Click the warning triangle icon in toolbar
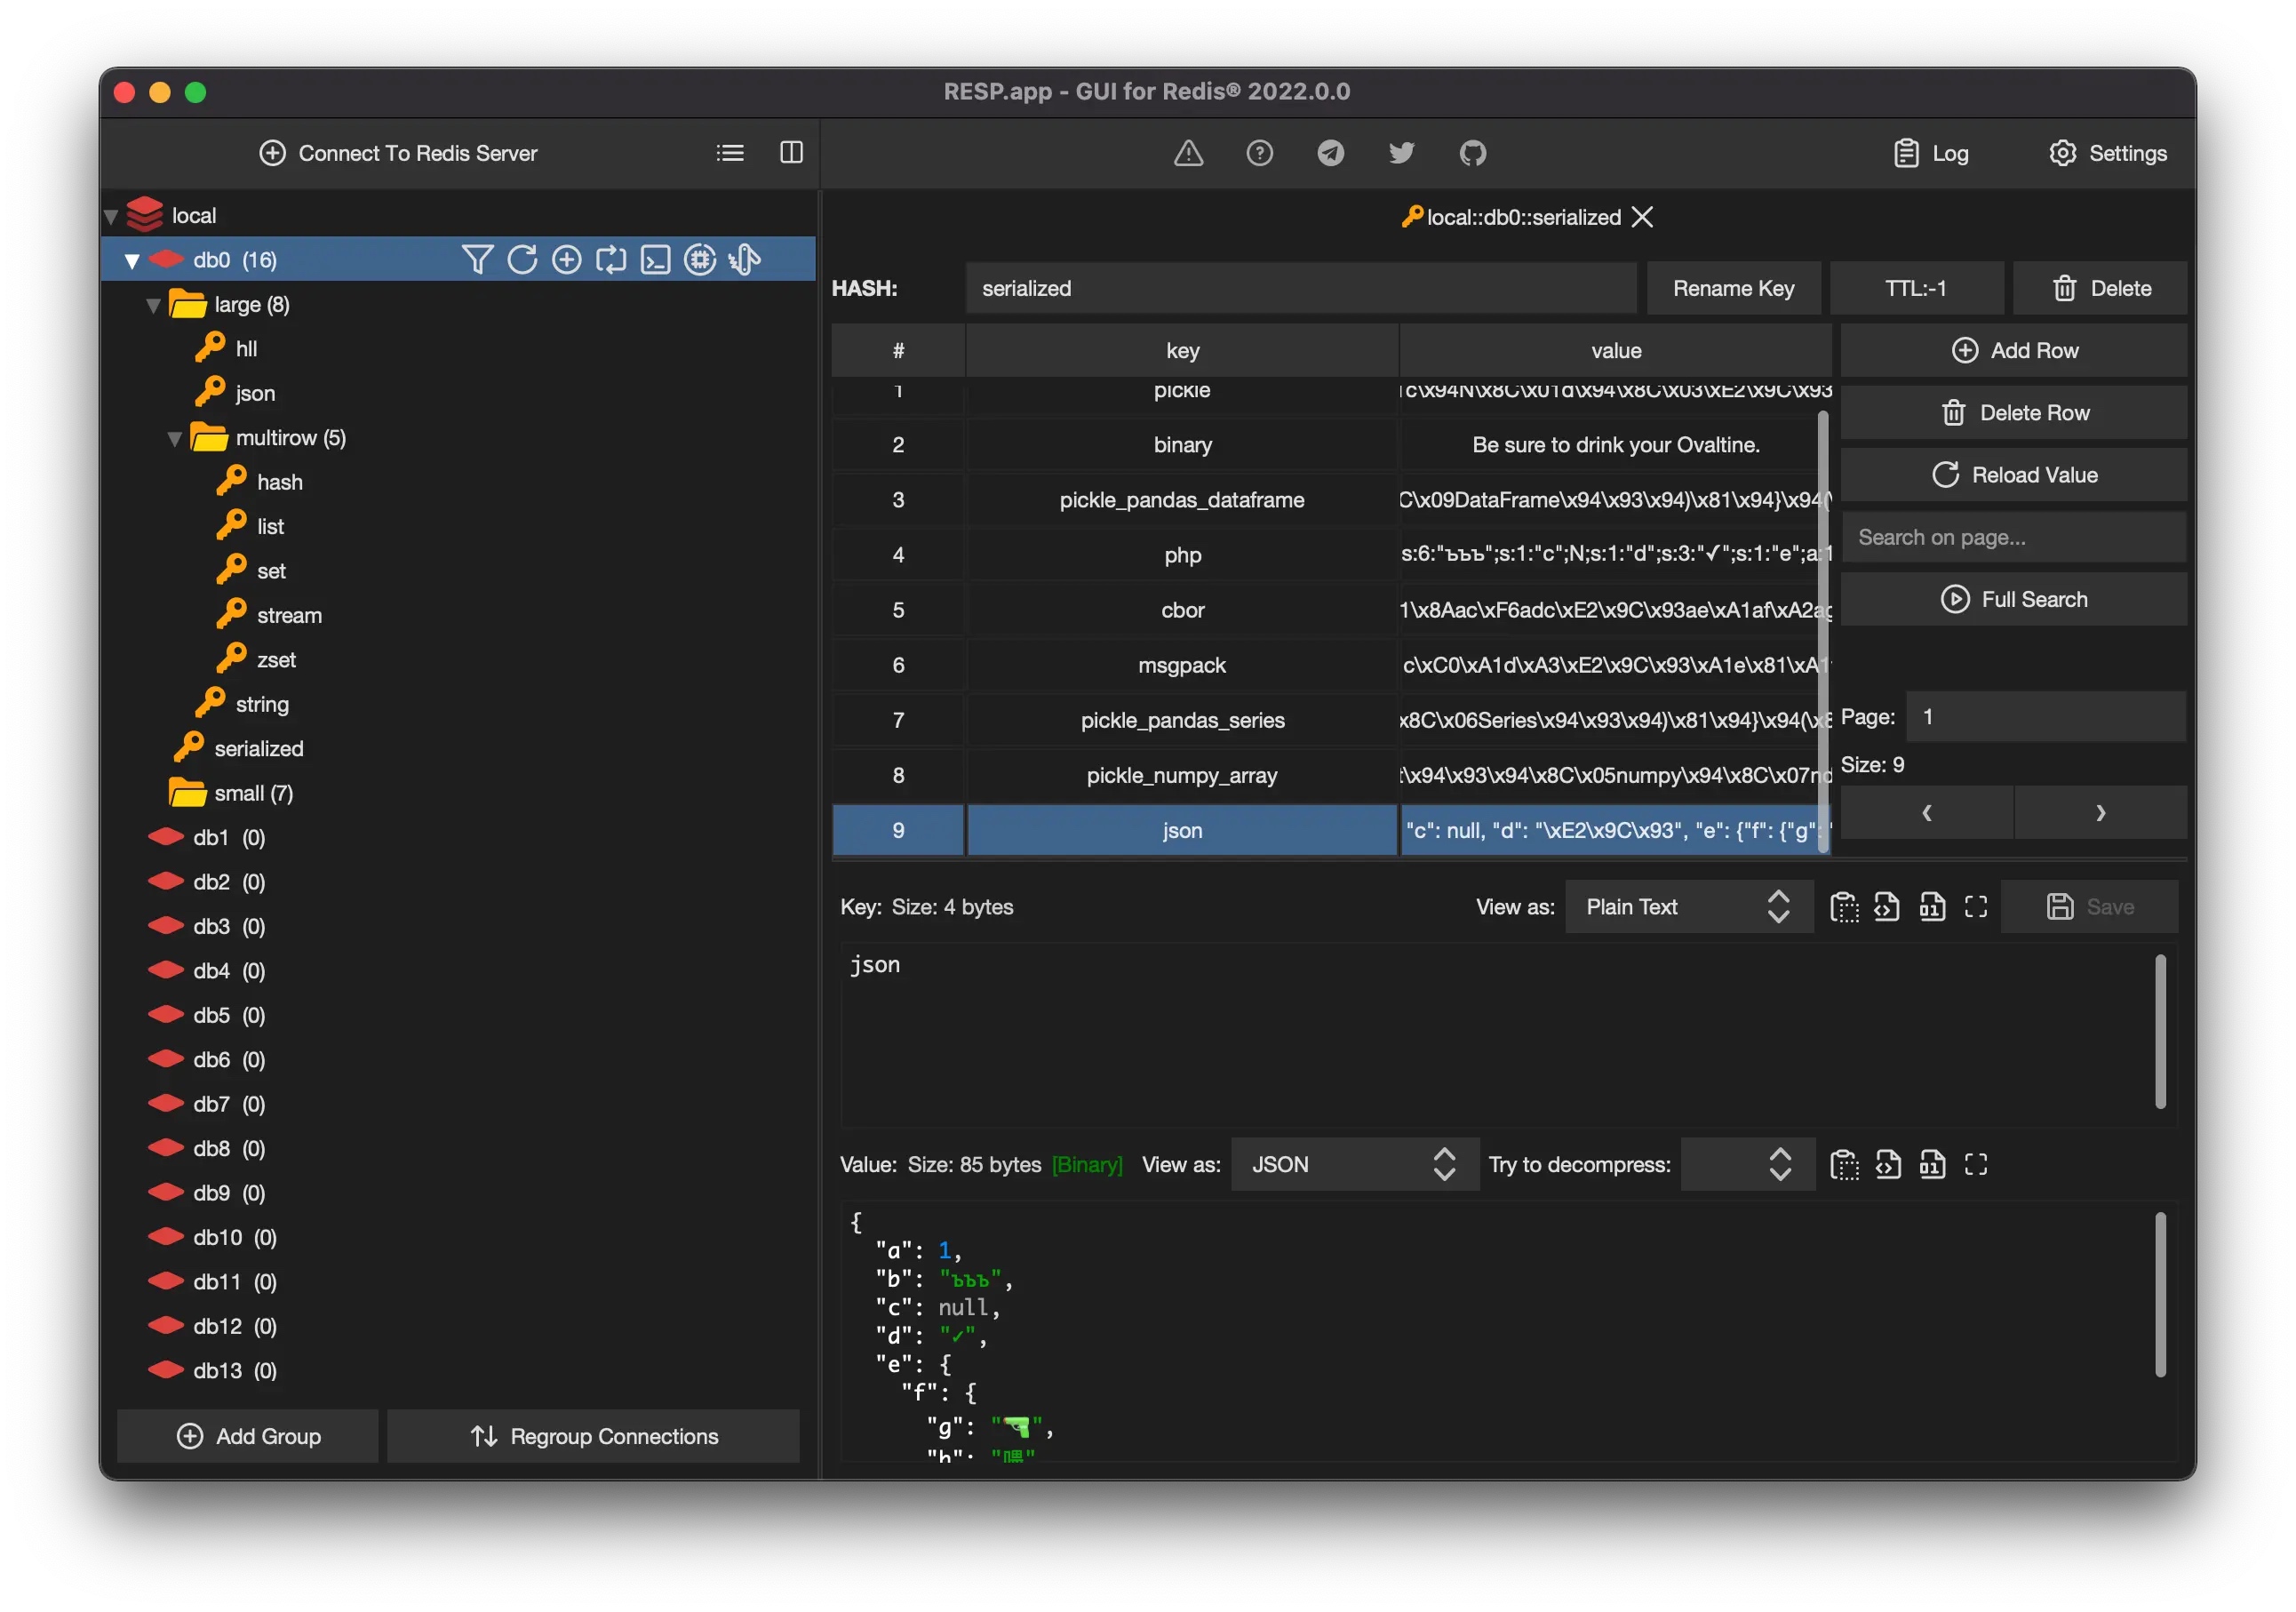2296x1612 pixels. pyautogui.click(x=1188, y=153)
